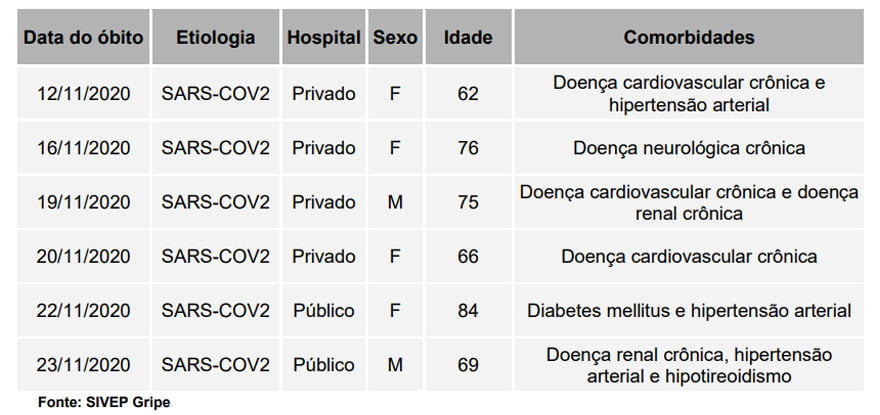
Task: Select the age value 75
Action: coord(468,202)
